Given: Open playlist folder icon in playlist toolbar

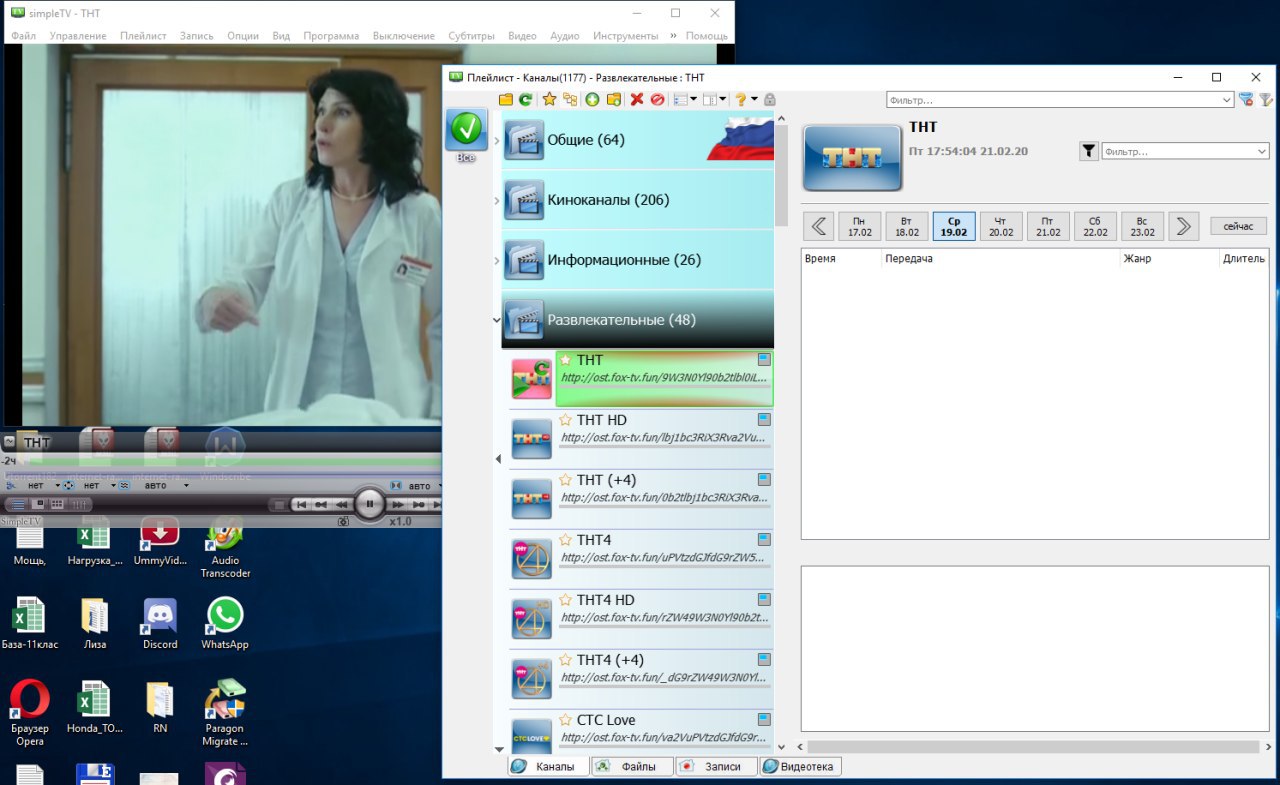Looking at the screenshot, I should click(506, 99).
